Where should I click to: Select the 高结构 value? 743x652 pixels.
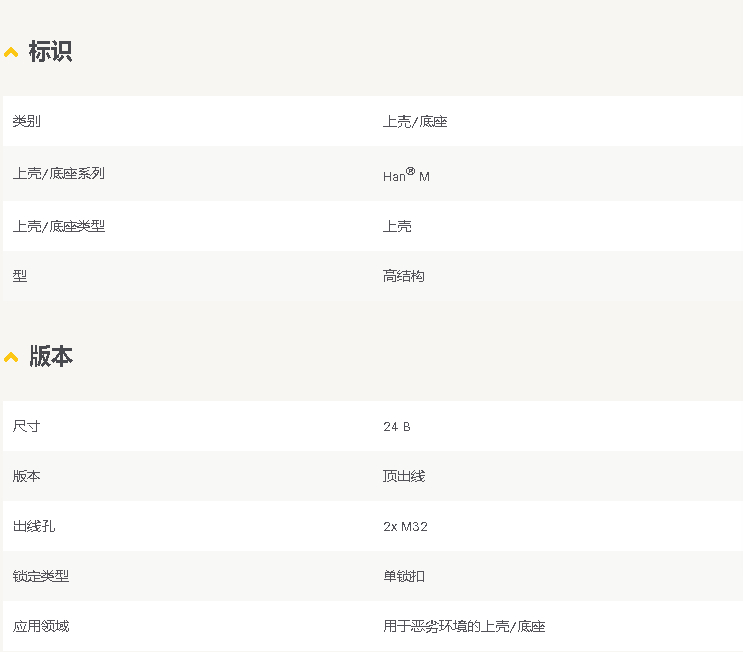point(404,276)
